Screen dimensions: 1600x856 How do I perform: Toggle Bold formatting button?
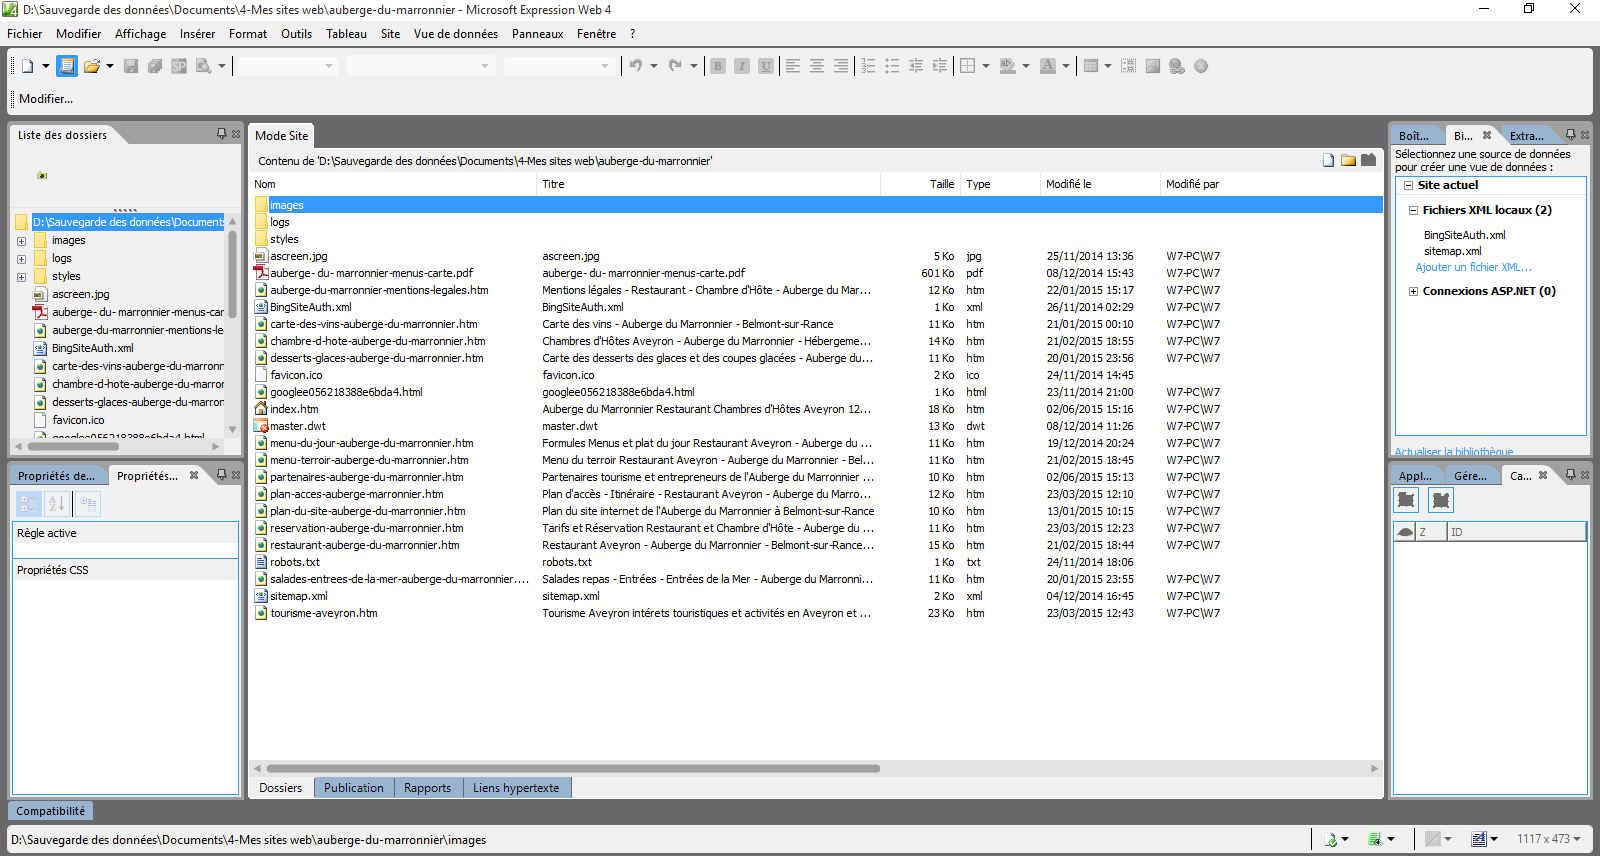717,66
